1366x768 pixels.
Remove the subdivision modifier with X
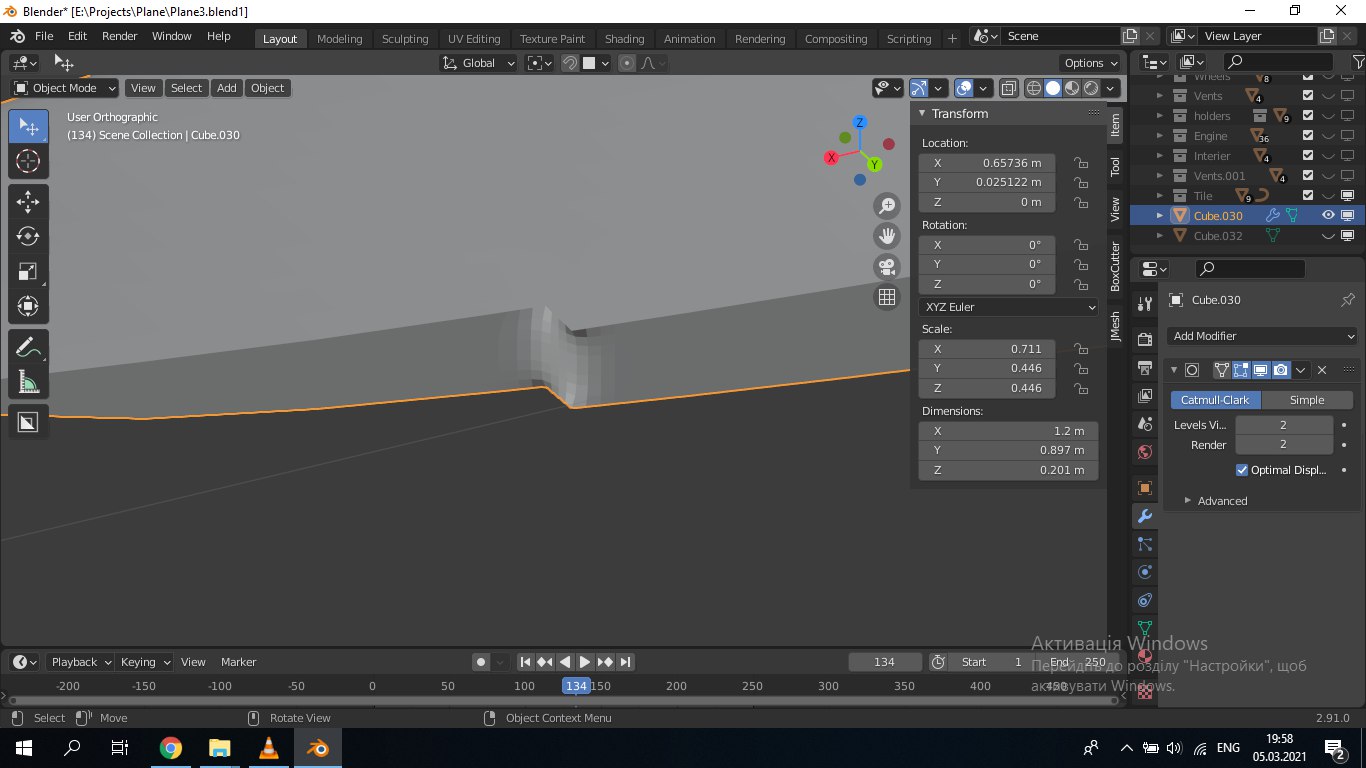point(1322,370)
